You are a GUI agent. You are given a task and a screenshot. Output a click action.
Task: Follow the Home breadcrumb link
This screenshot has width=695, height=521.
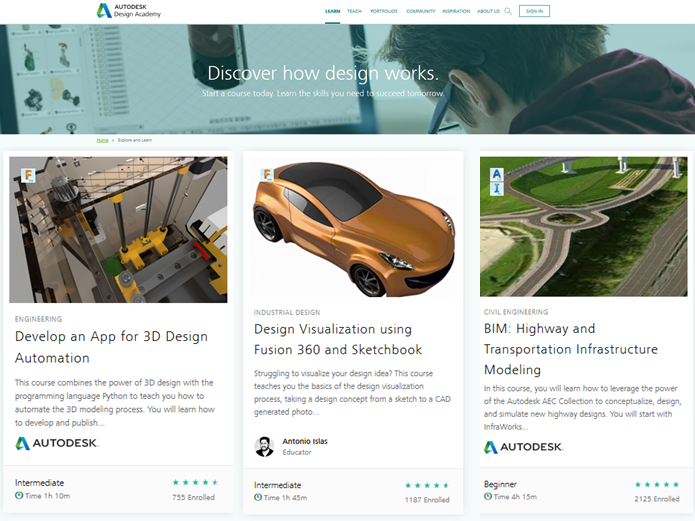[x=102, y=140]
